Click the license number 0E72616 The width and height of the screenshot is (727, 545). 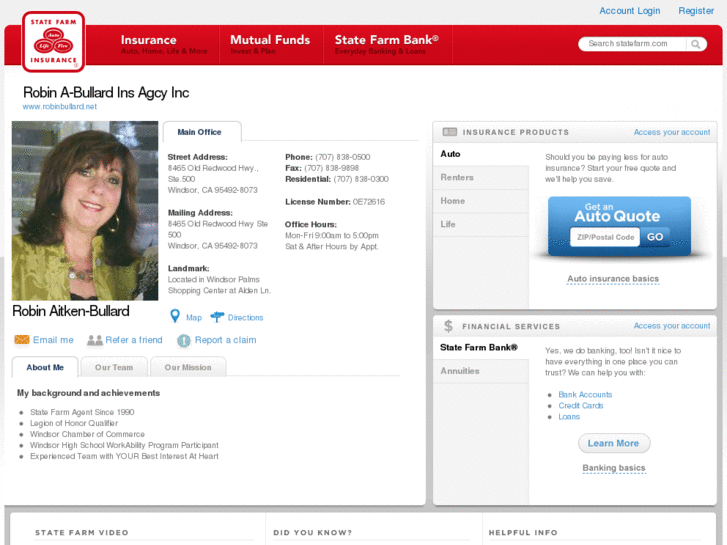click(369, 202)
